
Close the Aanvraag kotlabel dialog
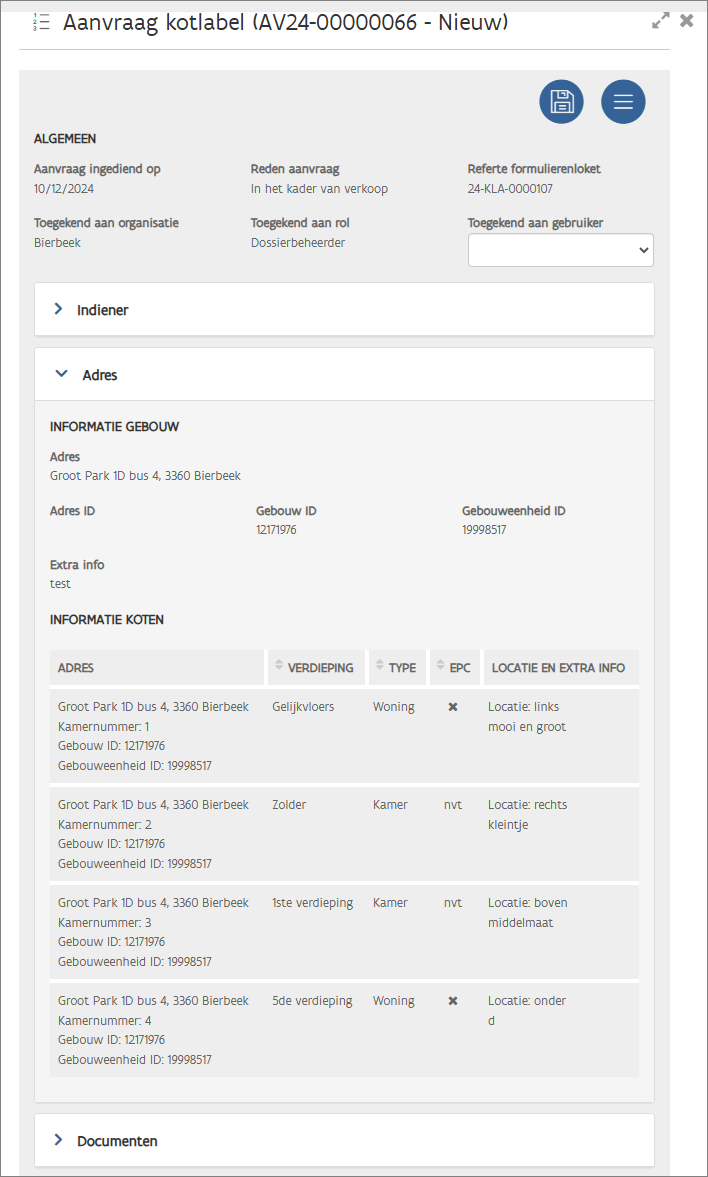[x=687, y=21]
